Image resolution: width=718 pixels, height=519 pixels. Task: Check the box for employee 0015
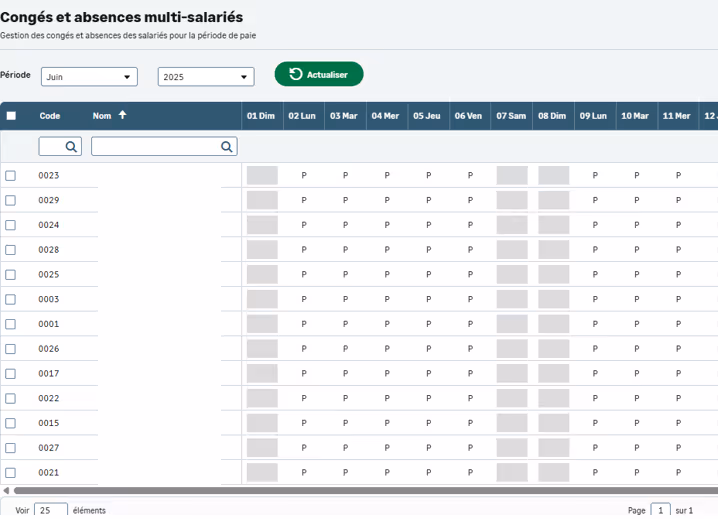click(11, 423)
